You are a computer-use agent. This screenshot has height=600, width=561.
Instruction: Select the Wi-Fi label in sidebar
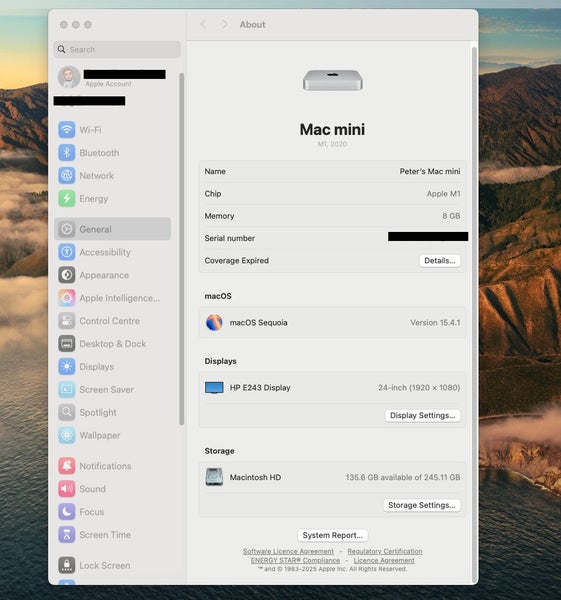pos(90,130)
